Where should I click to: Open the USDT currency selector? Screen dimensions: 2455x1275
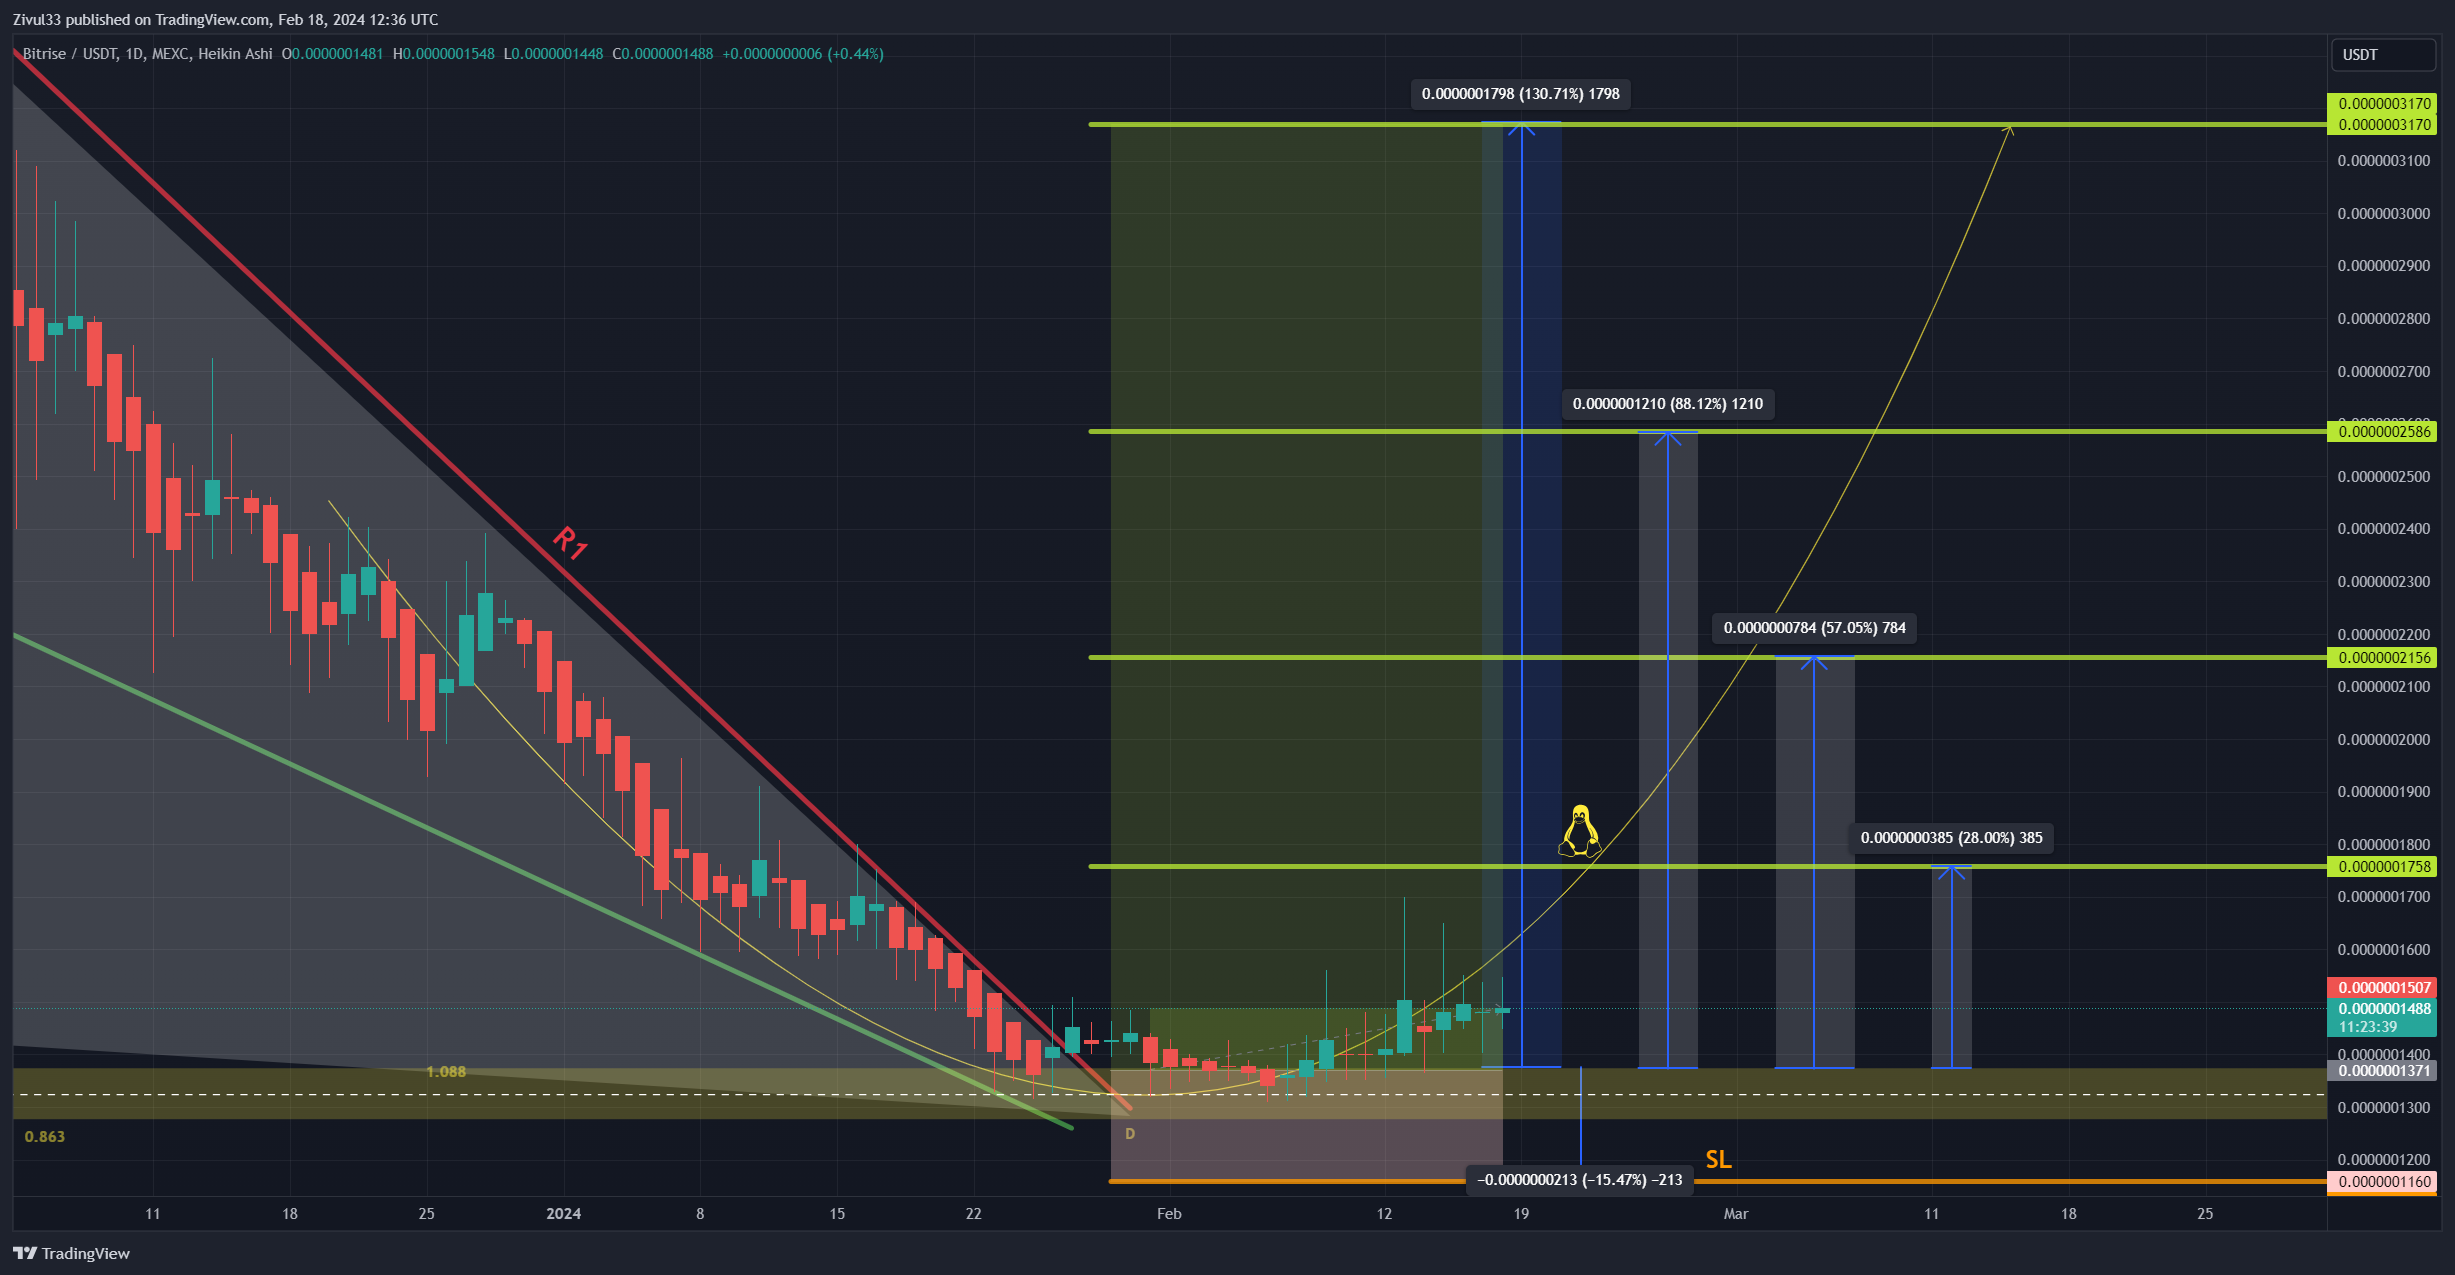pos(2382,55)
